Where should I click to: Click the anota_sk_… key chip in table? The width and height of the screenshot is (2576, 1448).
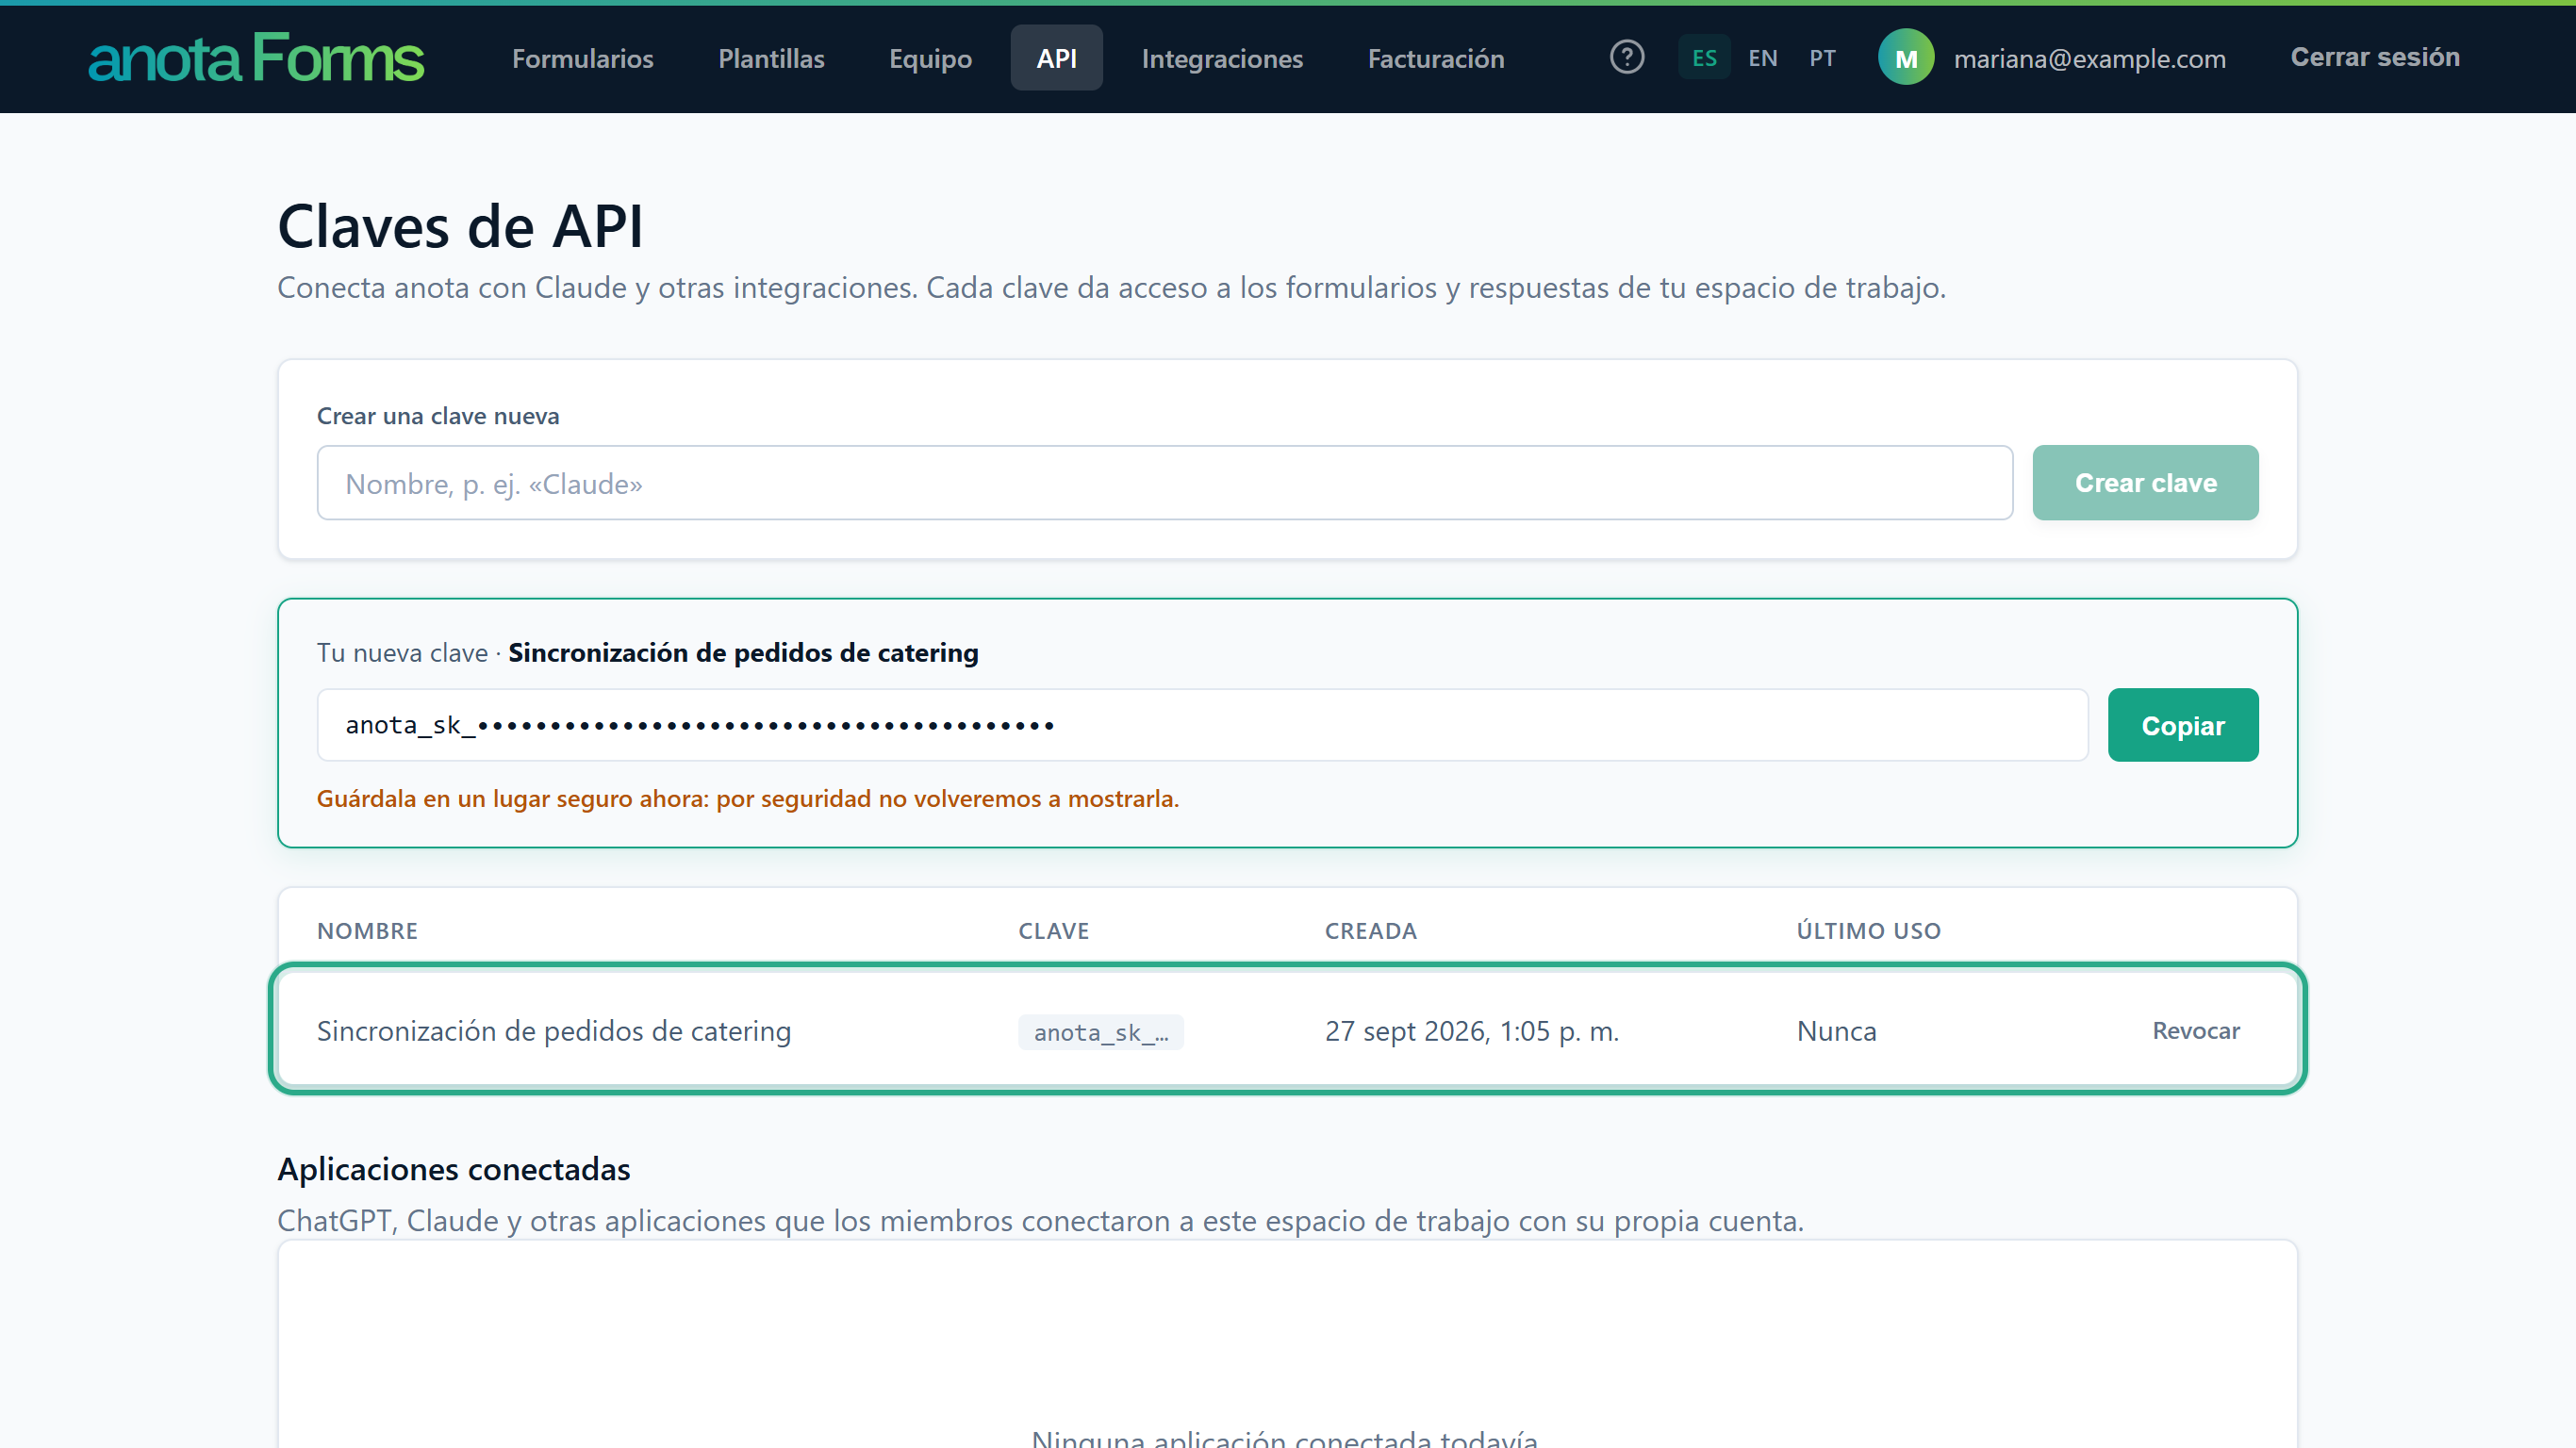click(x=1100, y=1032)
